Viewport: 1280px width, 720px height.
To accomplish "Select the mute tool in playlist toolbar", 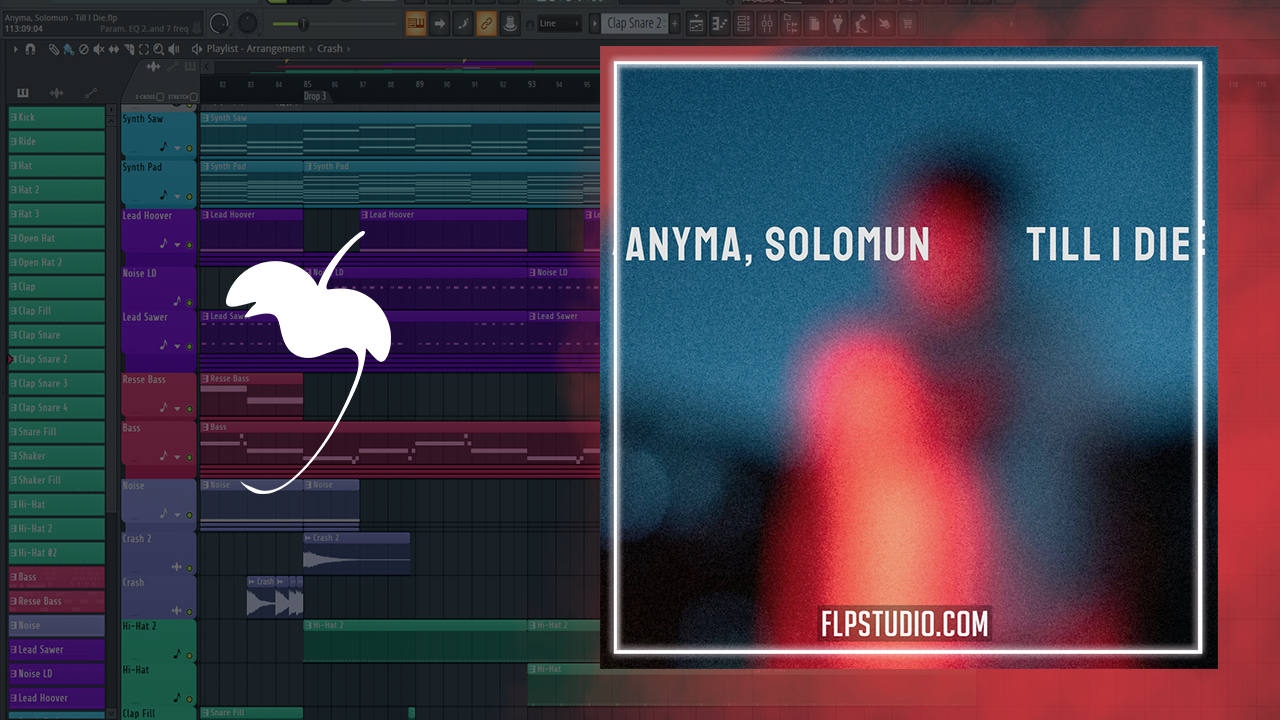I will [x=98, y=49].
